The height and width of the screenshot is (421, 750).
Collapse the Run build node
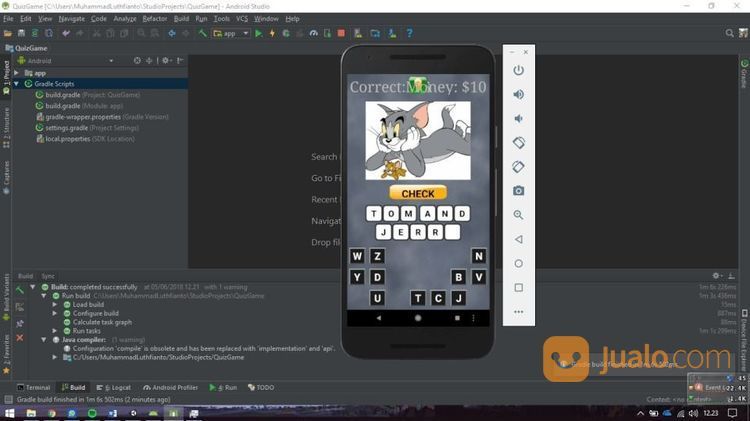coord(44,296)
